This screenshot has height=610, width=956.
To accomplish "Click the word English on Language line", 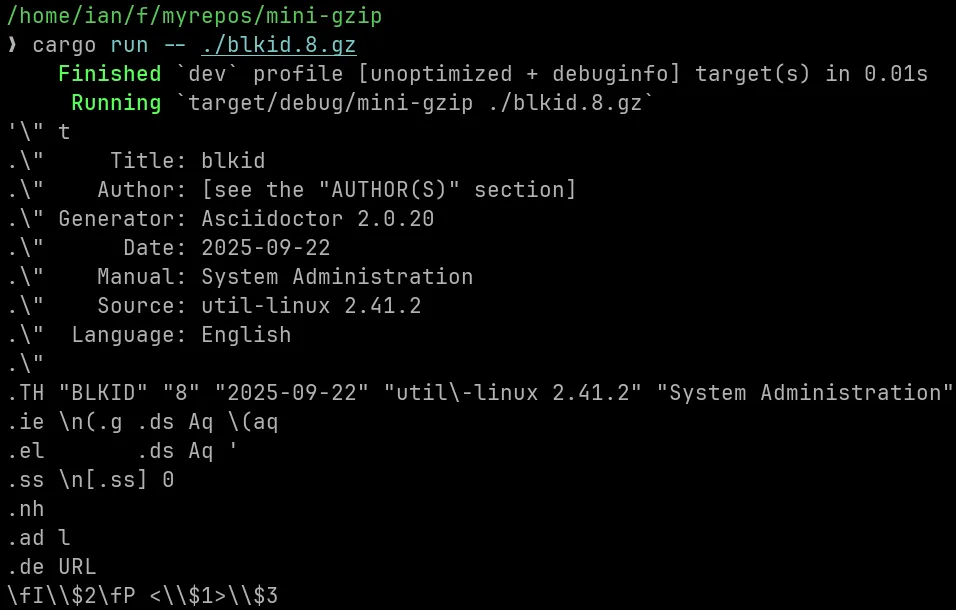I will 246,335.
